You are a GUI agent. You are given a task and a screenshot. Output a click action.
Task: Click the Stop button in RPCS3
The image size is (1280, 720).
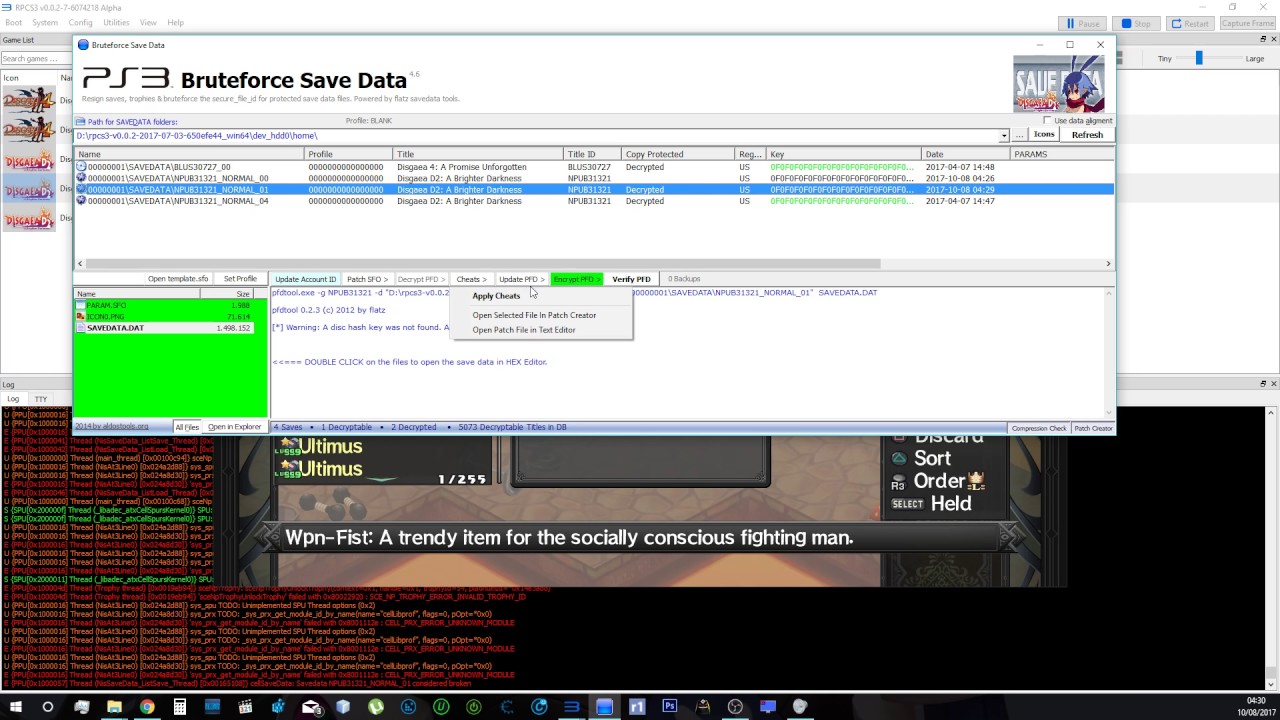coord(1137,23)
